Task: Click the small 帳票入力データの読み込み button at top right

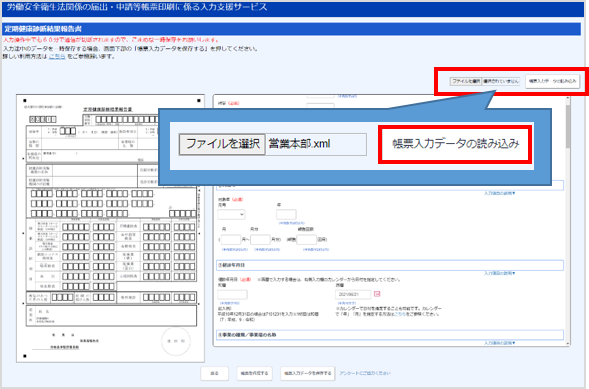Action: 552,81
